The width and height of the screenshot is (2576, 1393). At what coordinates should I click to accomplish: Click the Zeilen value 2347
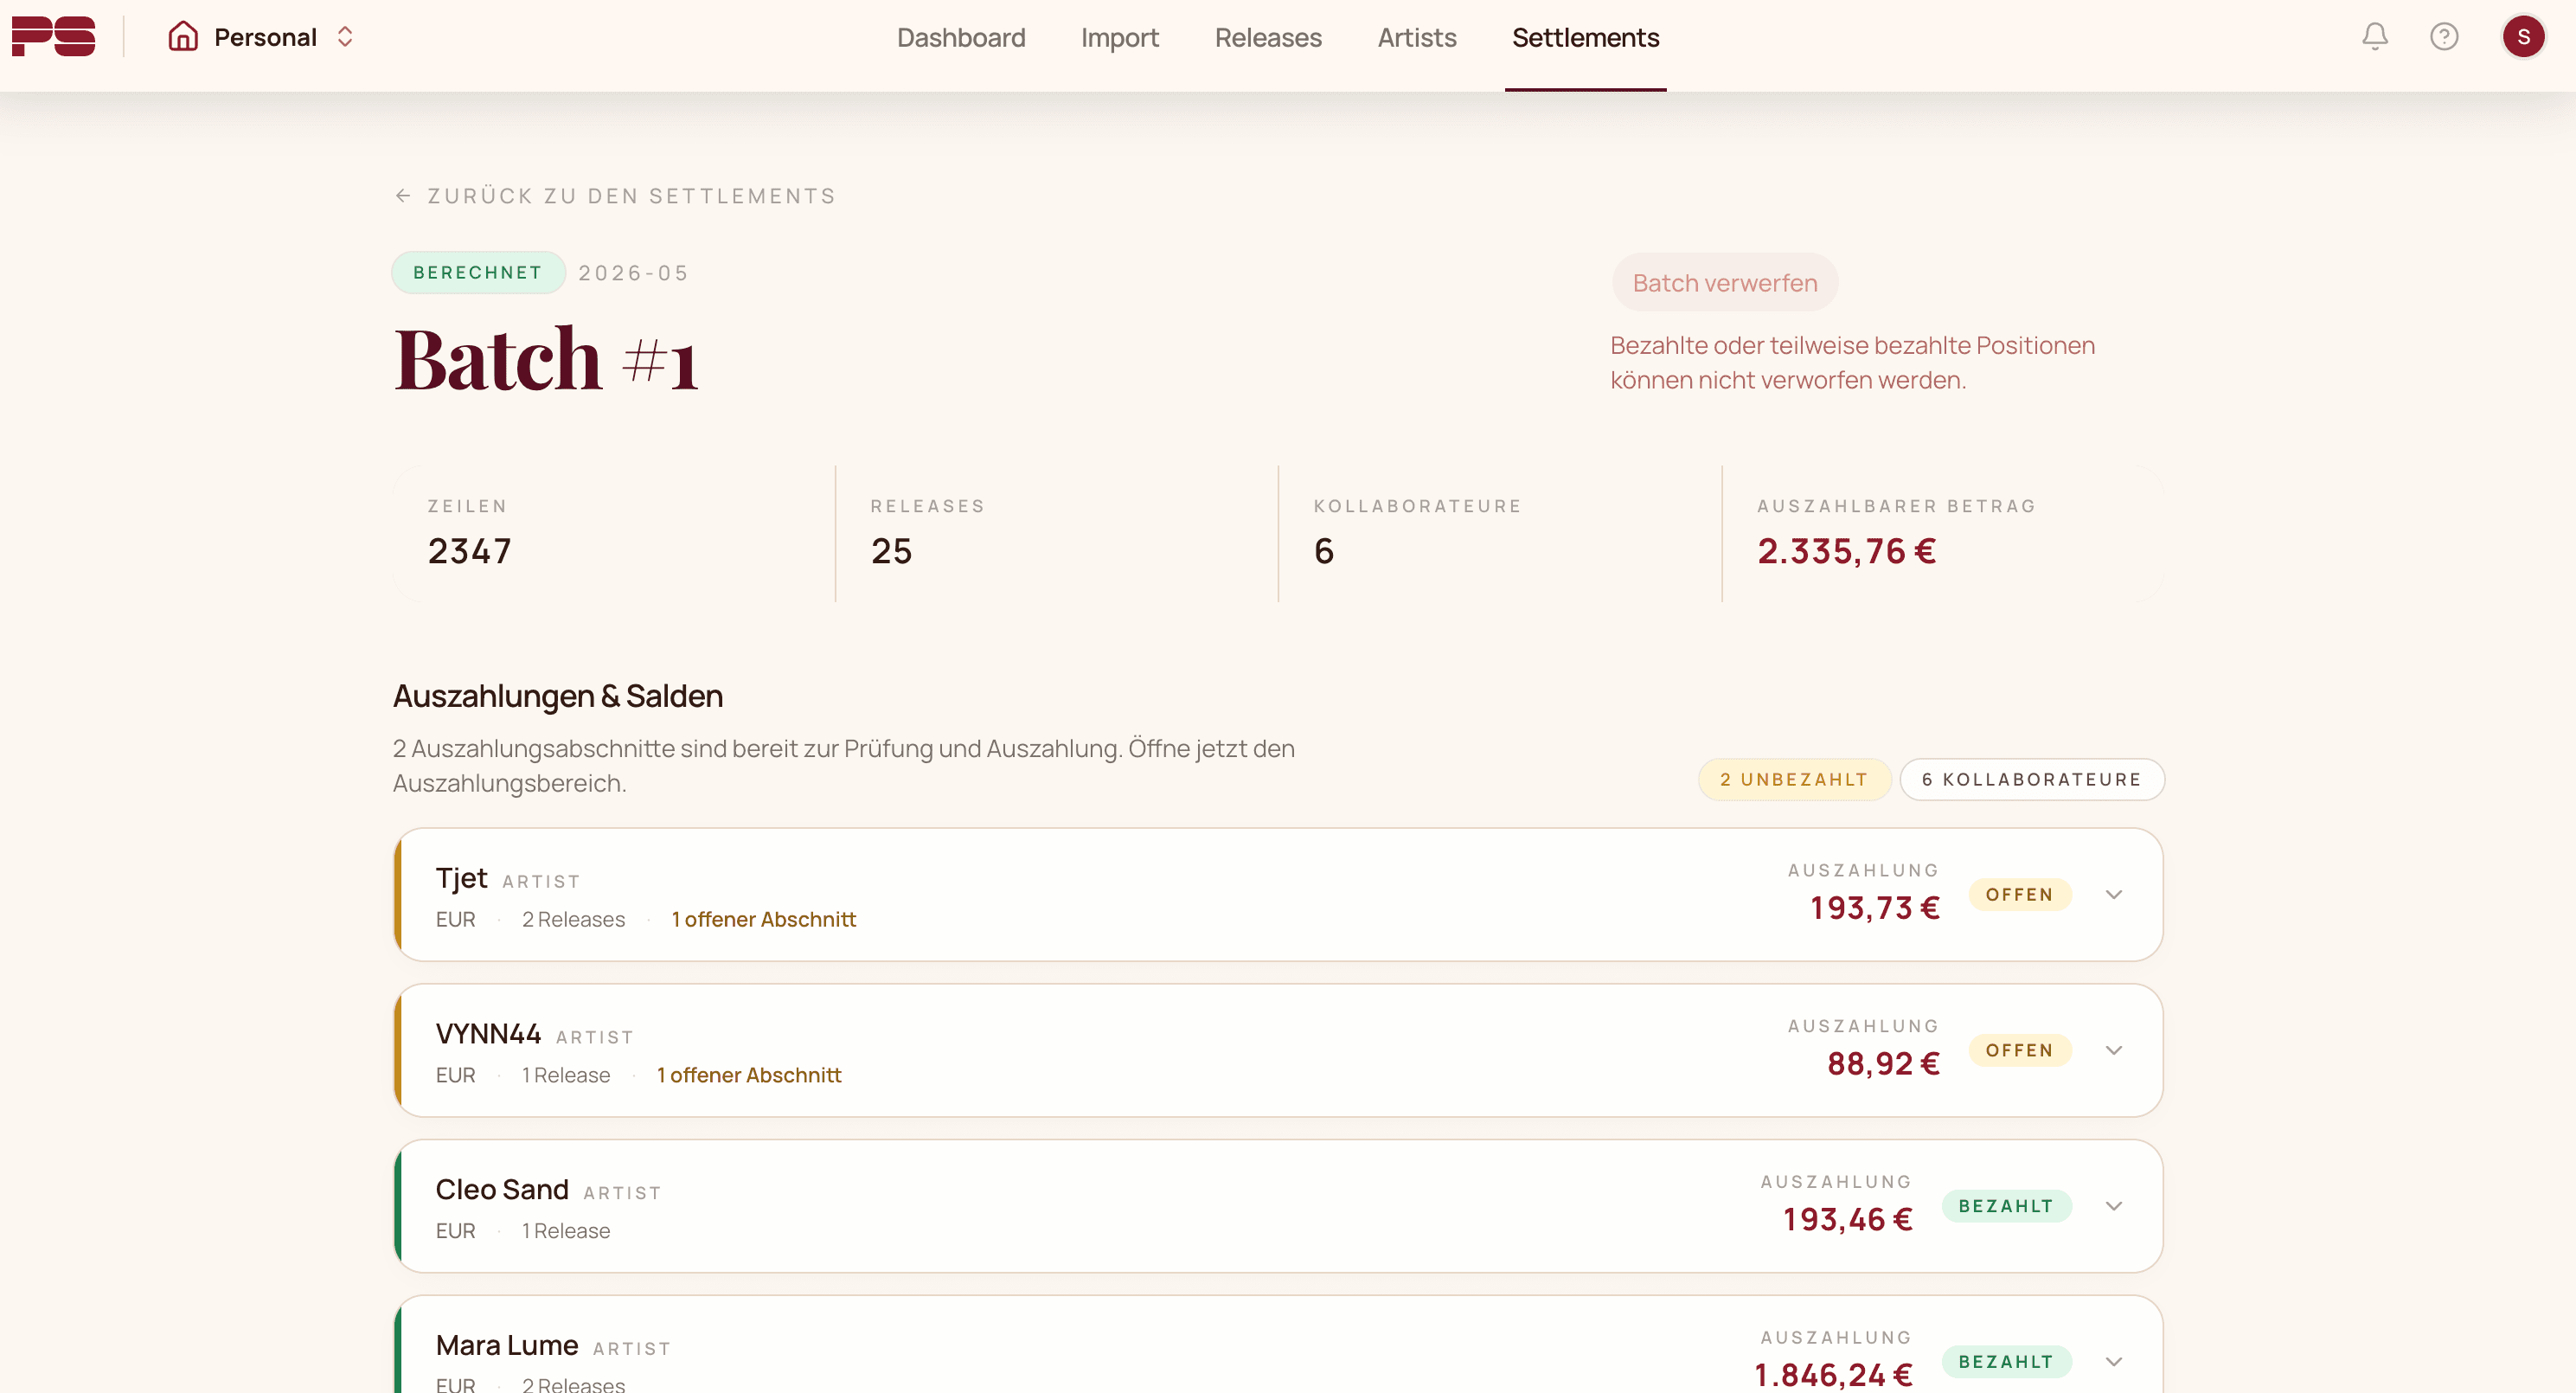click(x=469, y=551)
